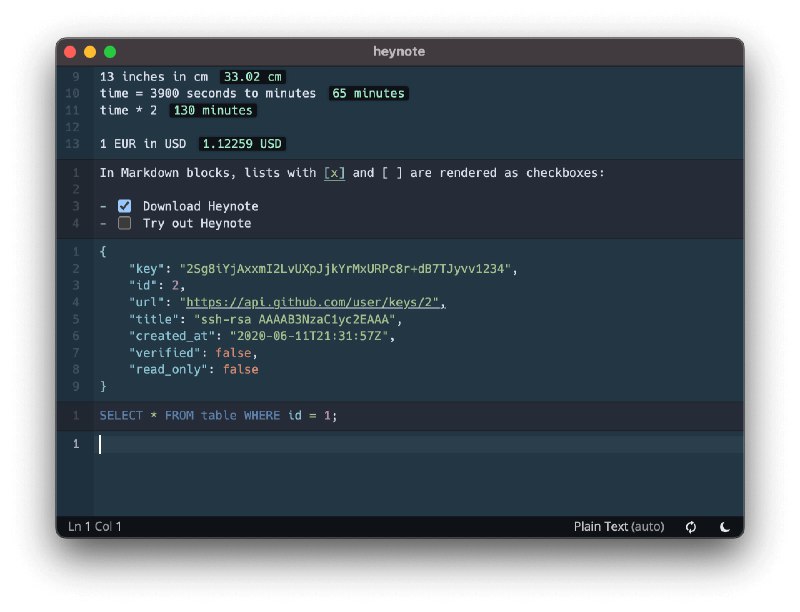Click the SELECT keyword in SQL block
The width and height of the screenshot is (800, 612).
coord(121,416)
